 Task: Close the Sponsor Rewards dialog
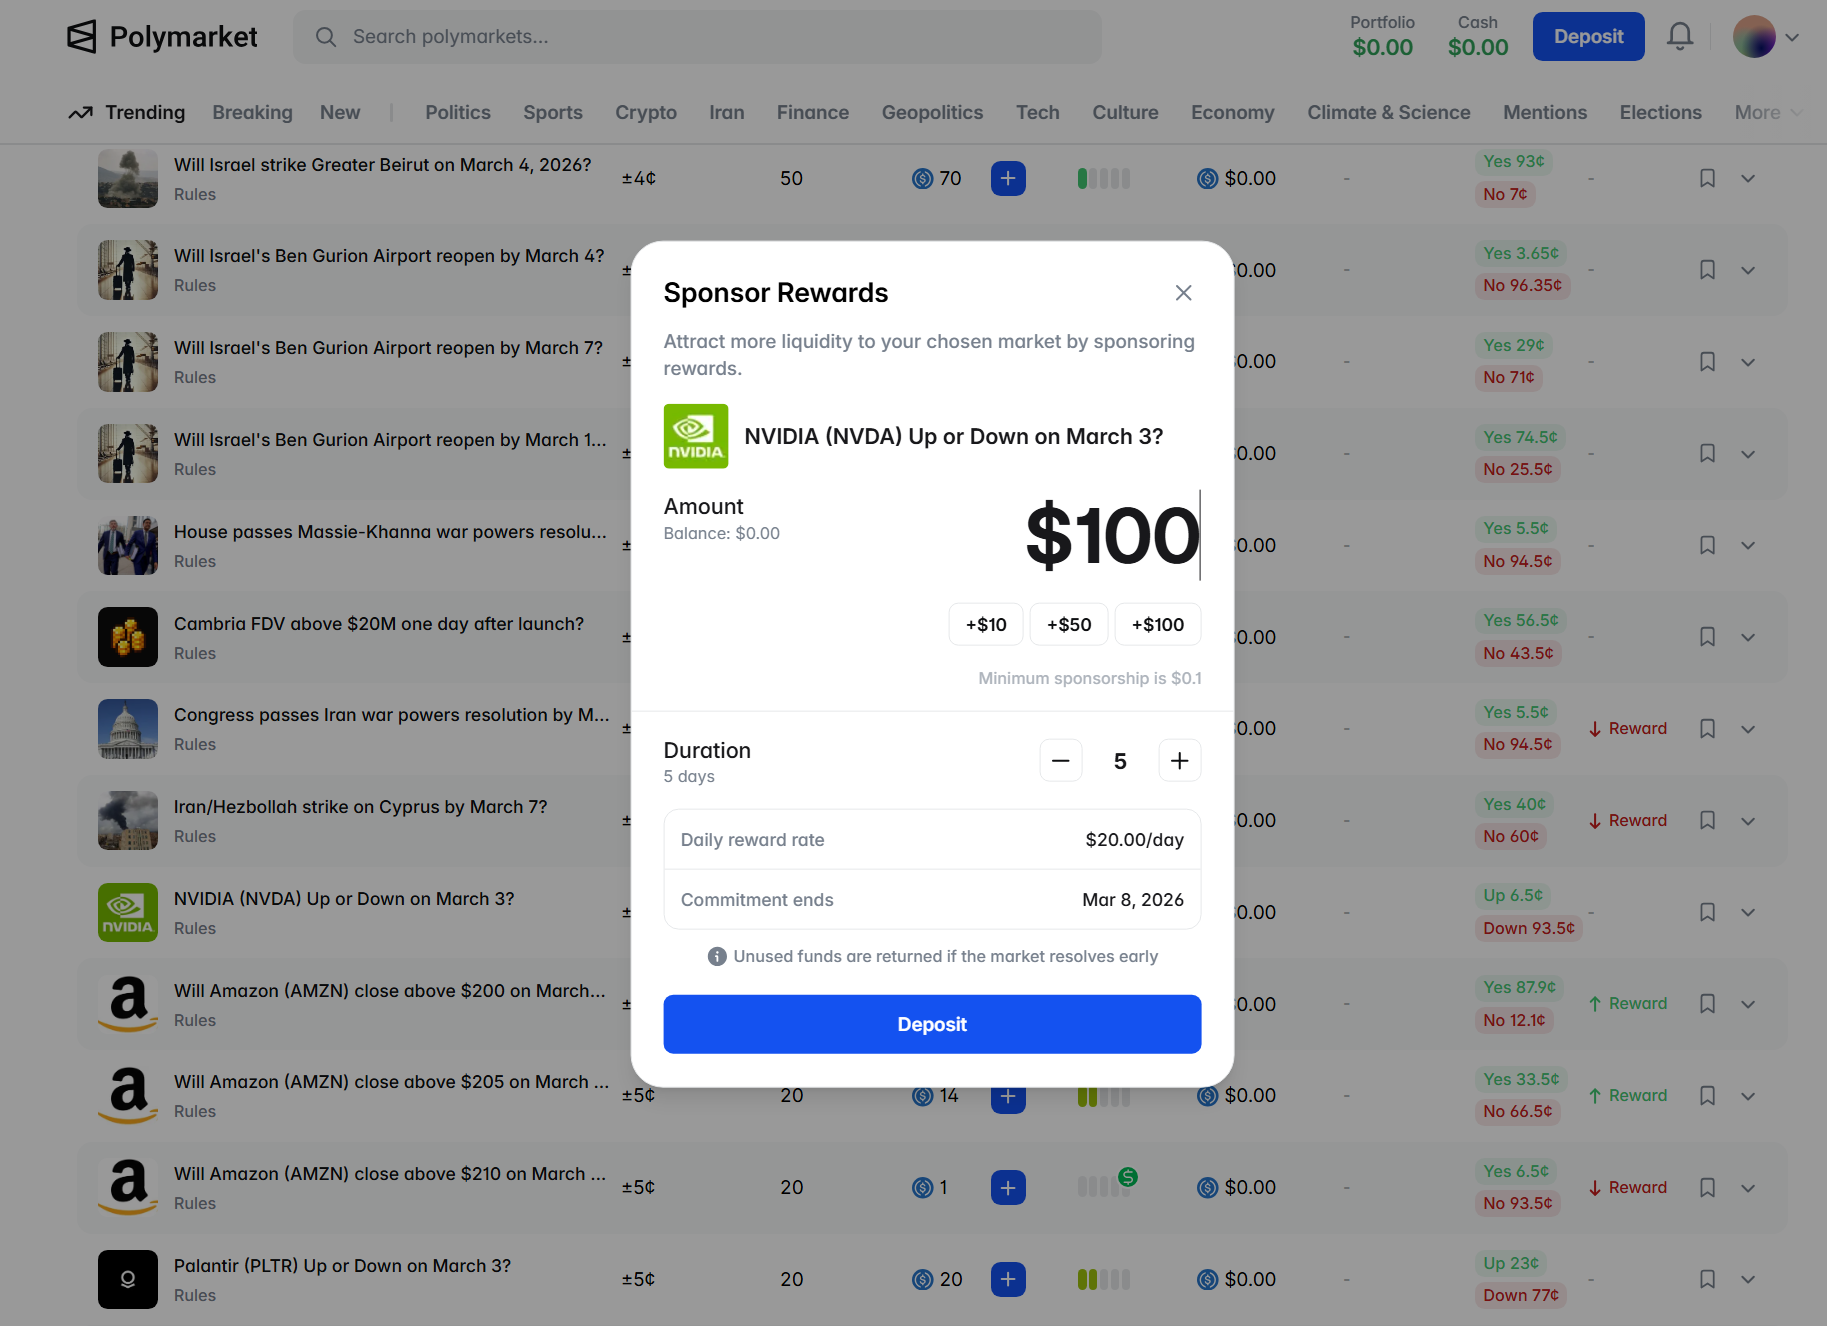tap(1183, 293)
